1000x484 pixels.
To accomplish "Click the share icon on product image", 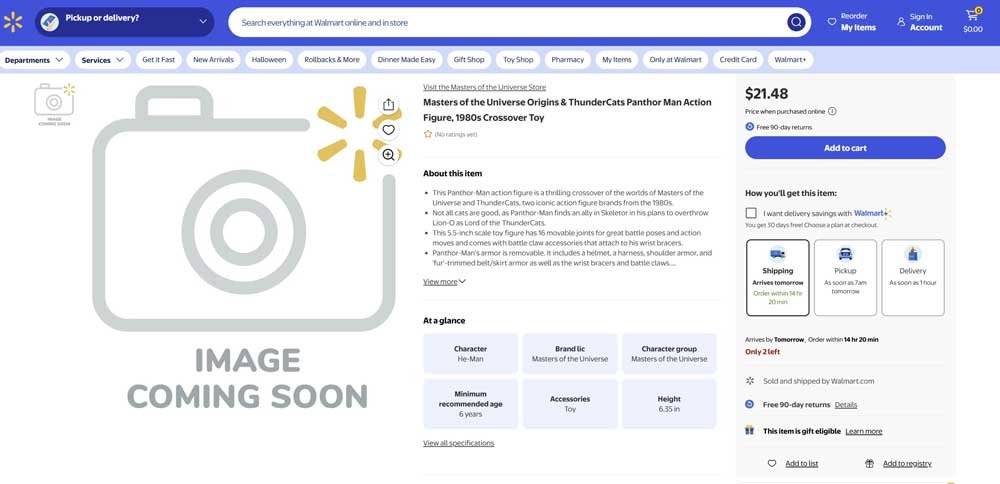I will (388, 105).
